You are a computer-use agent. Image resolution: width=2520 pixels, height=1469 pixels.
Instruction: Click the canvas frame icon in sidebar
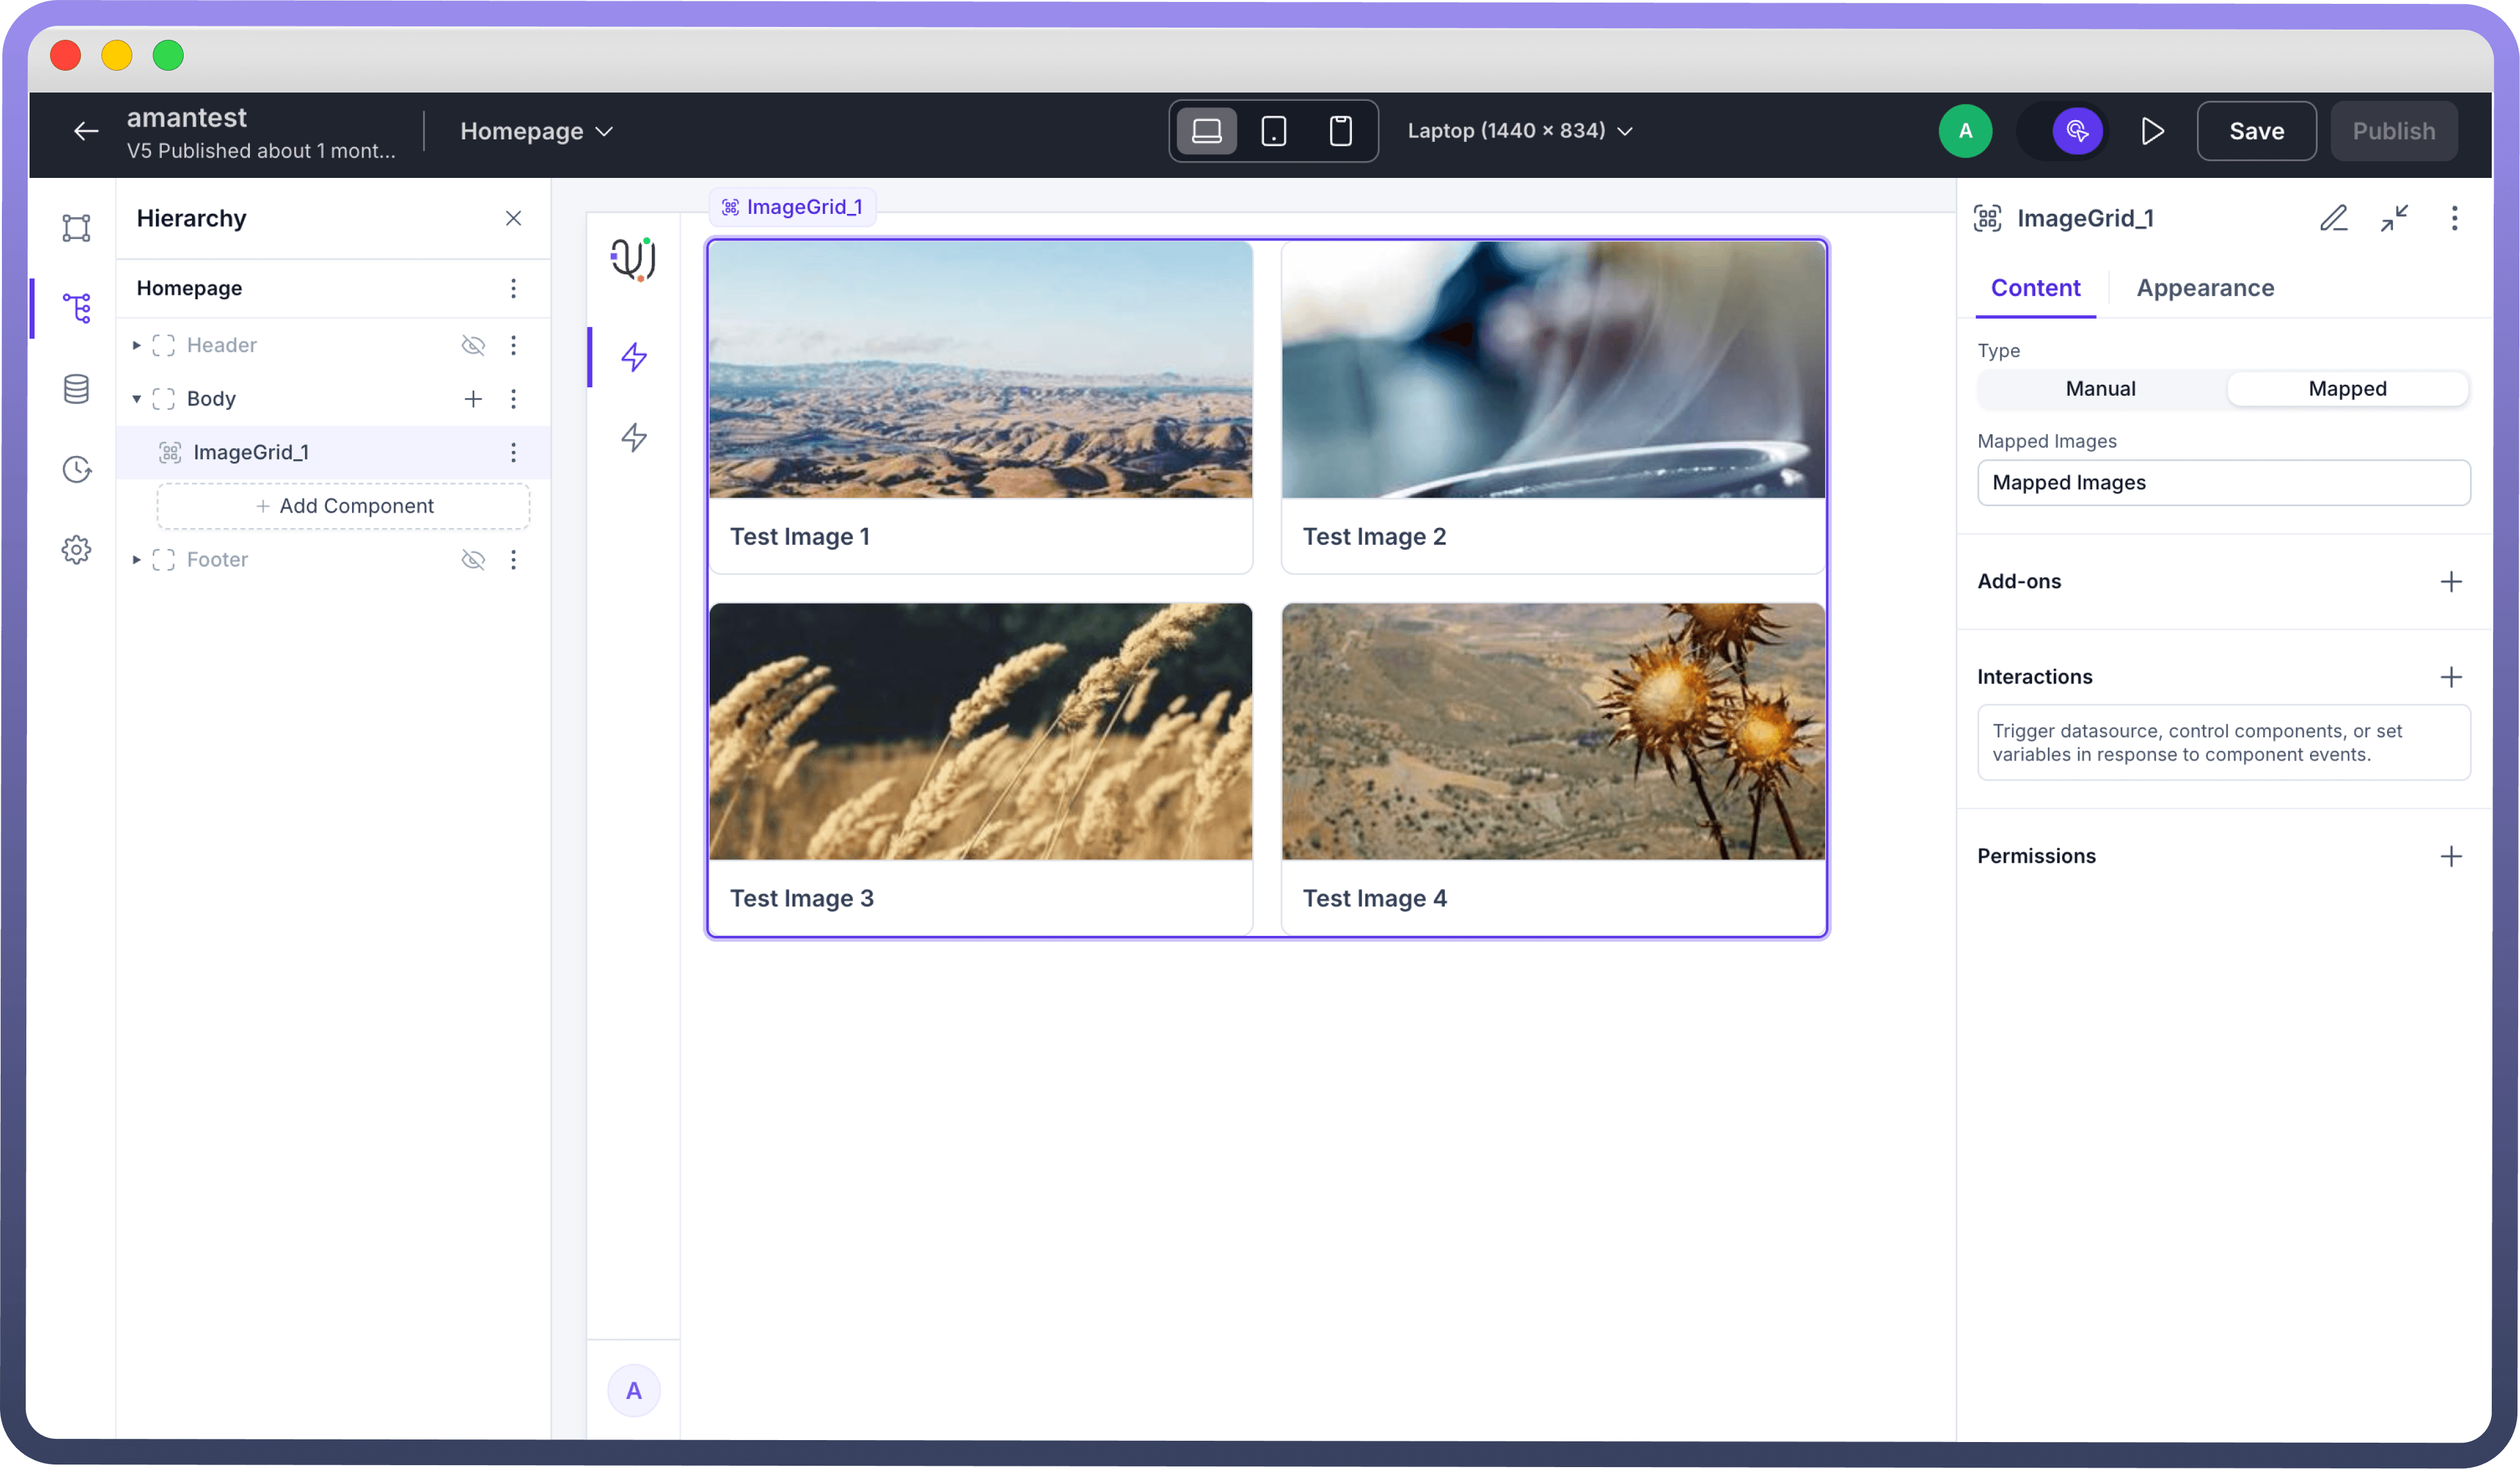[76, 228]
